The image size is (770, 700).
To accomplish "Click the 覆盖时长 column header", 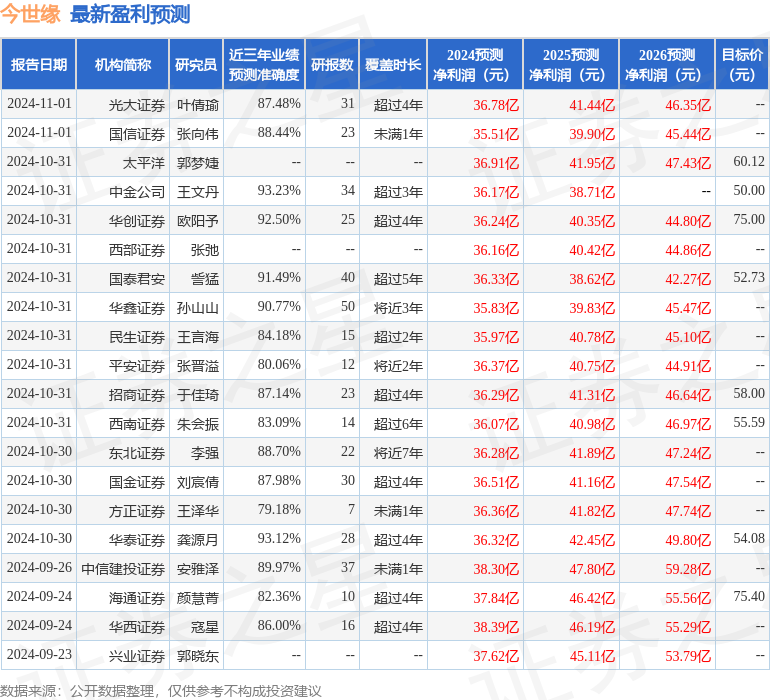I will tap(393, 65).
